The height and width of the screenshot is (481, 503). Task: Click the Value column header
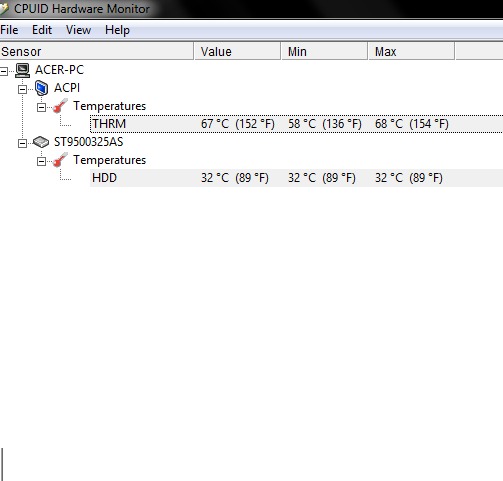[237, 52]
